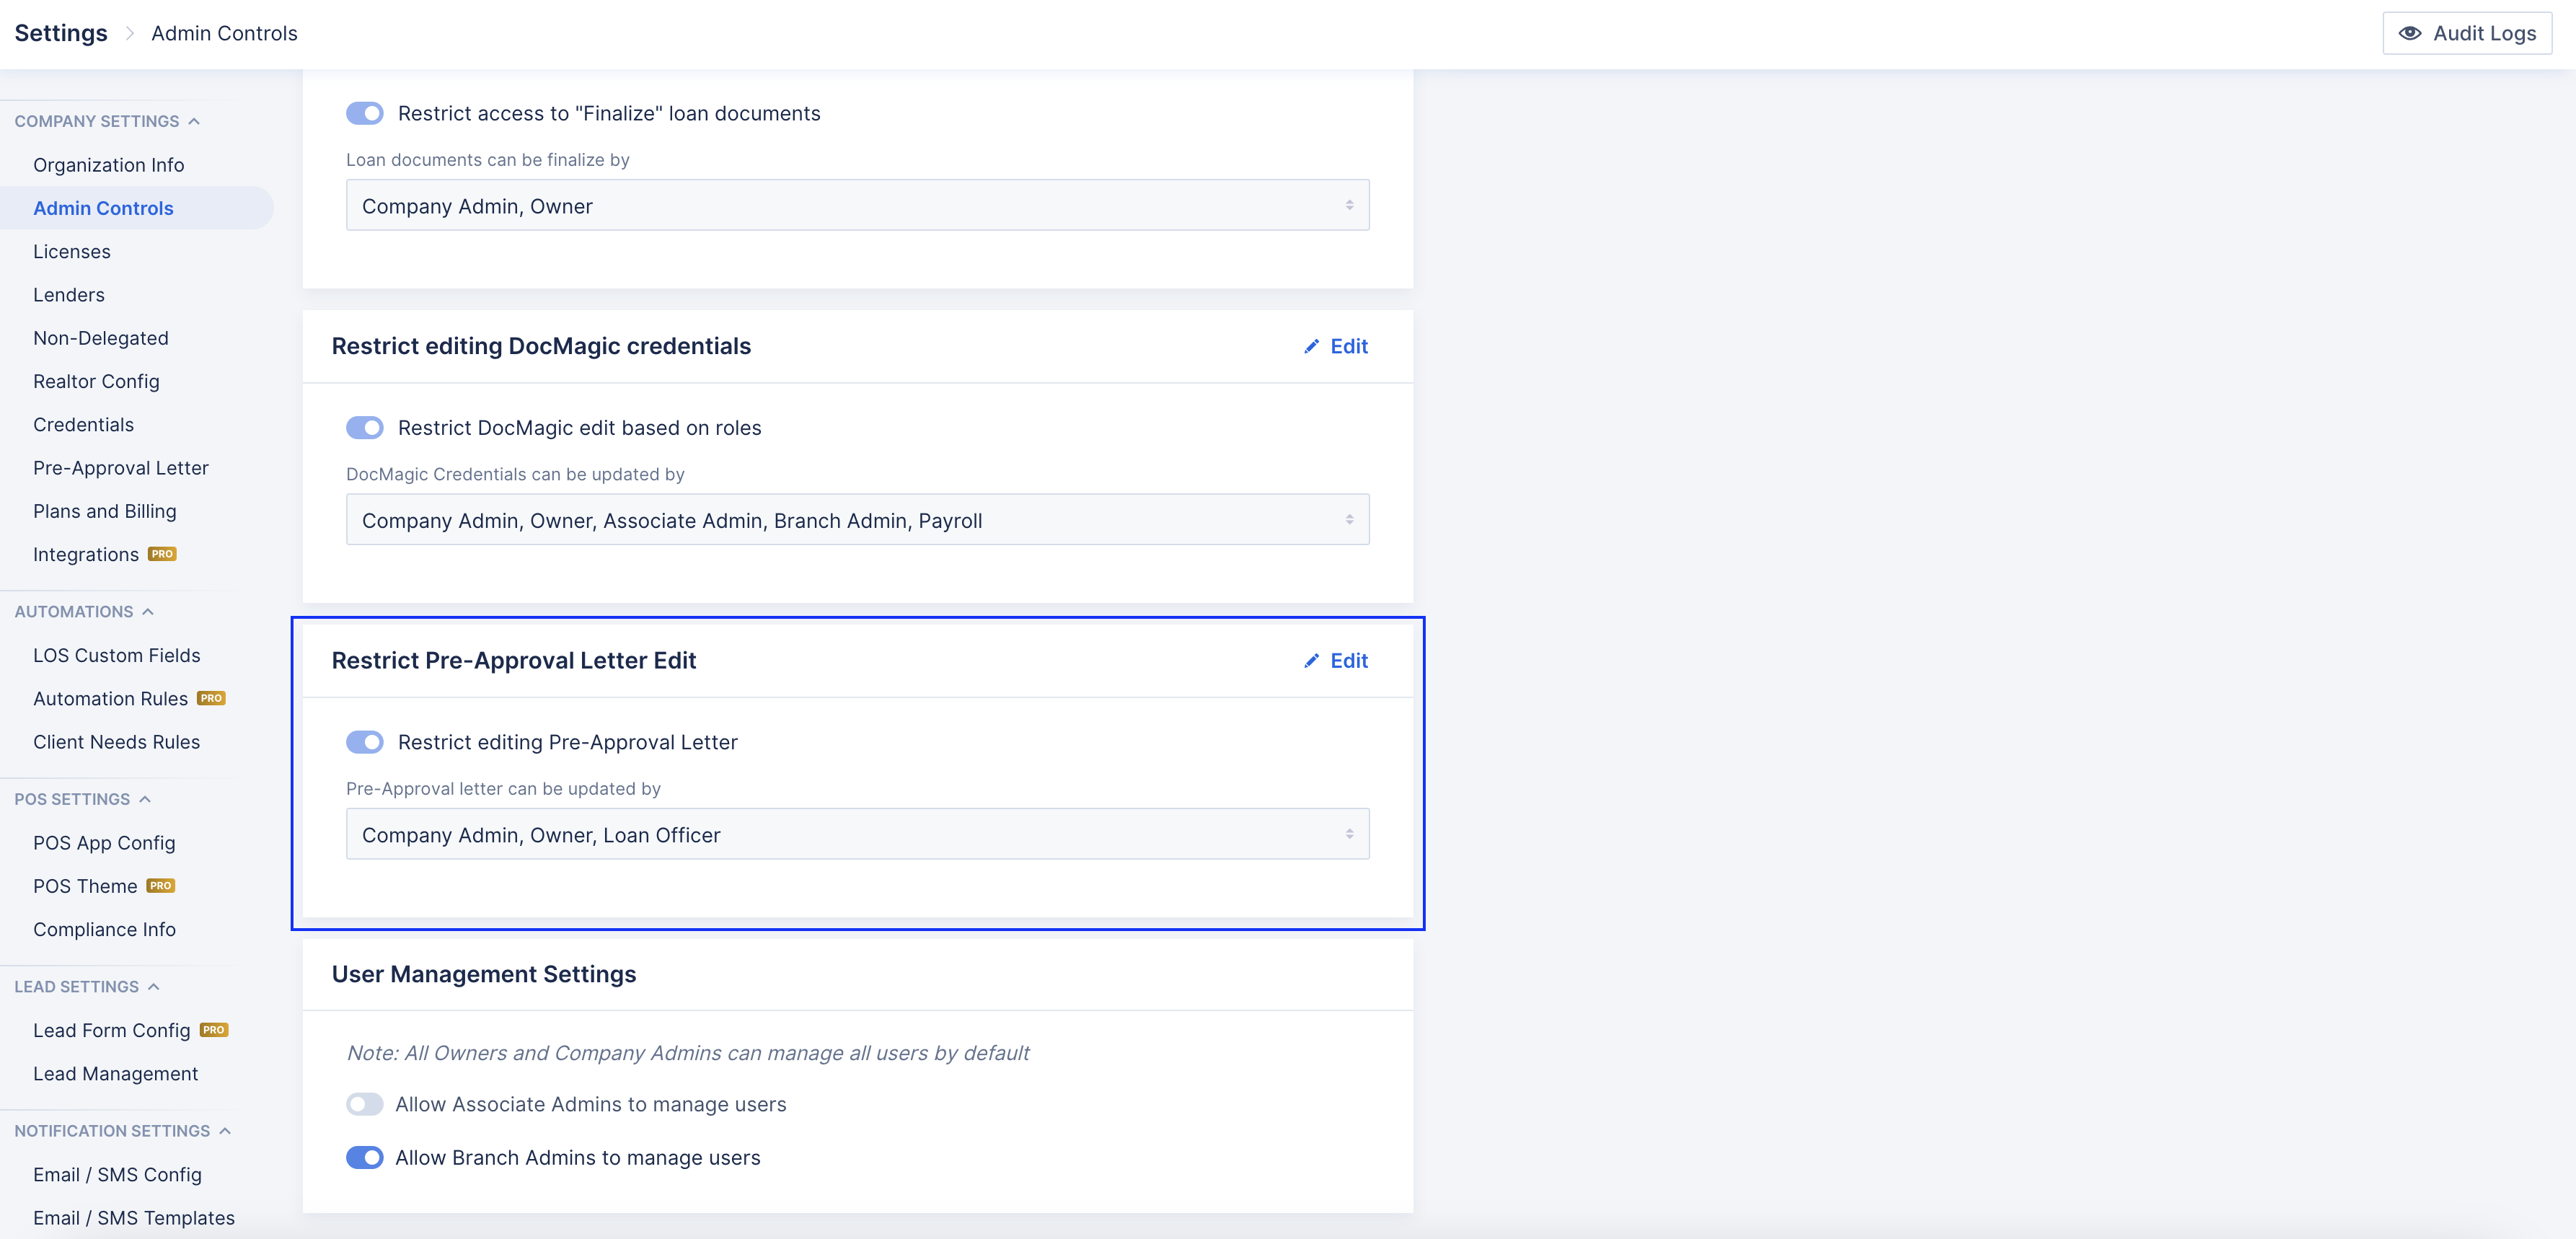Viewport: 2576px width, 1239px height.
Task: Click PRO badge beside Lead Form Config
Action: (x=214, y=1030)
